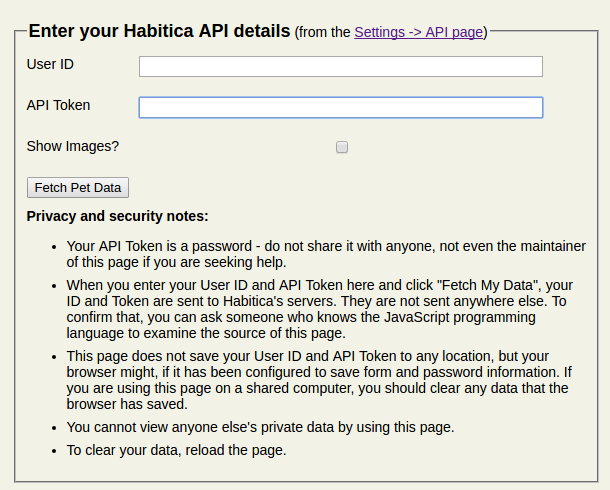Click the Show Images? label
This screenshot has width=610, height=490.
tap(73, 146)
